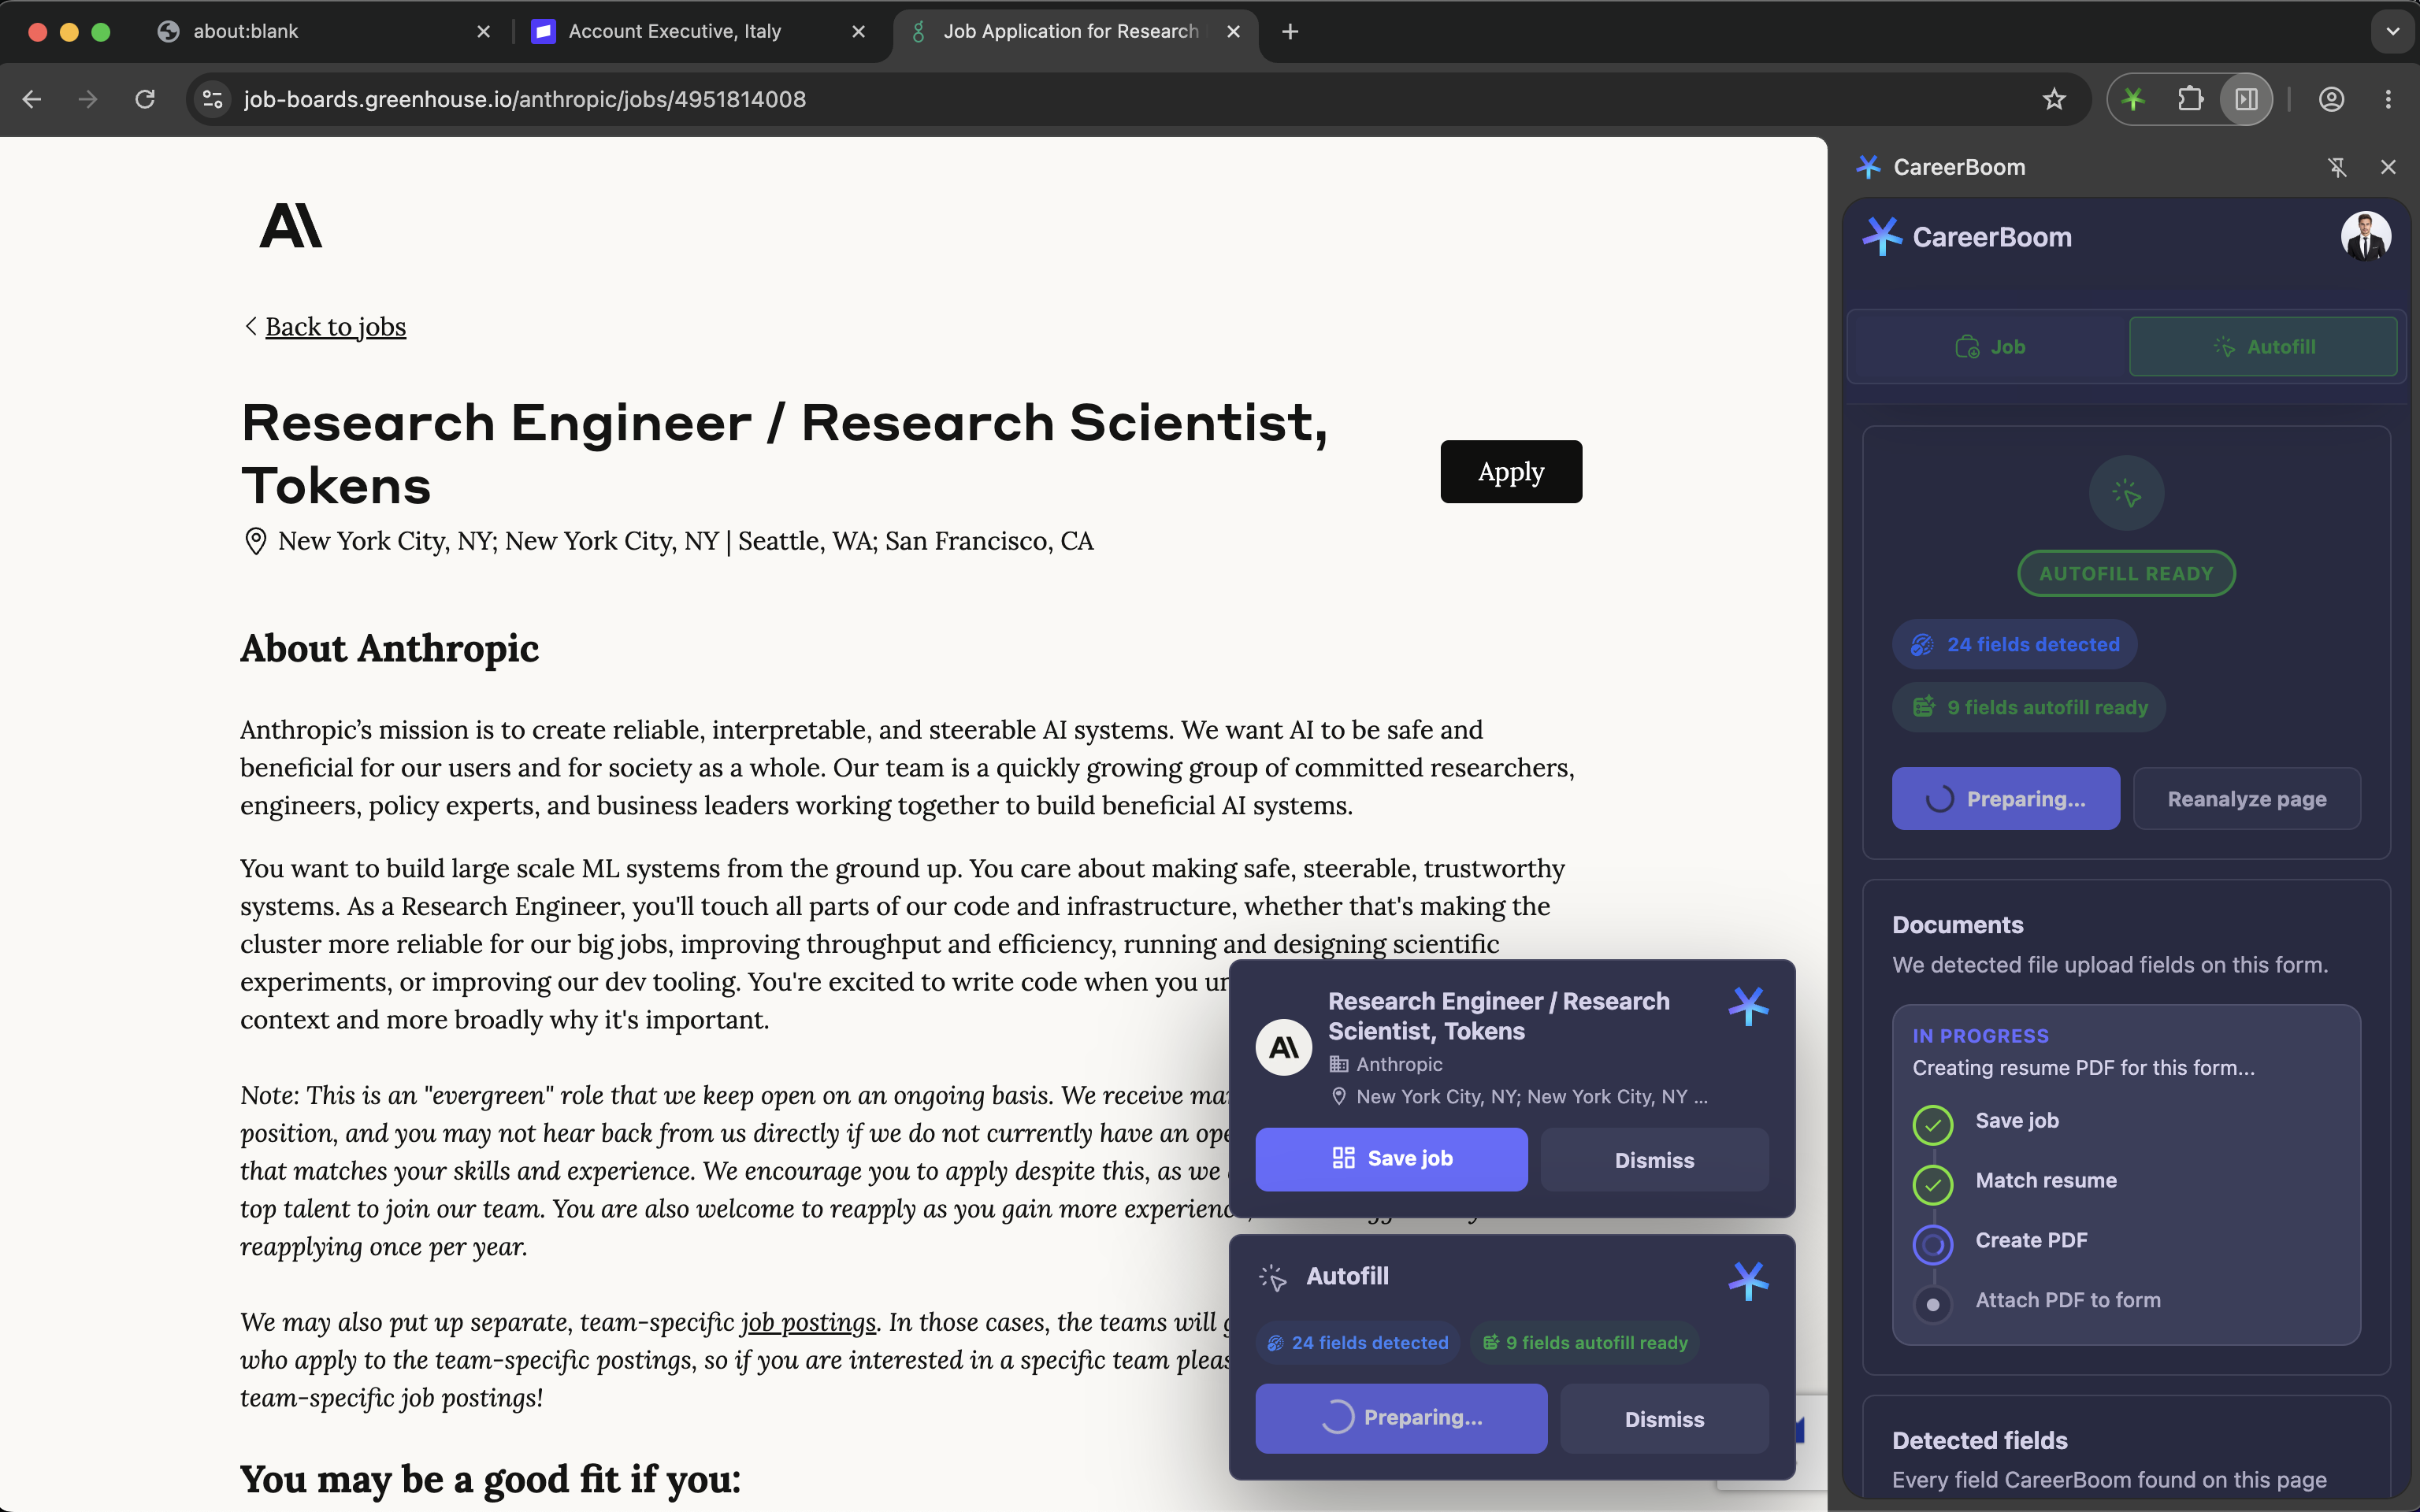
Task: Close the Job Application for Research tab
Action: 1233,31
